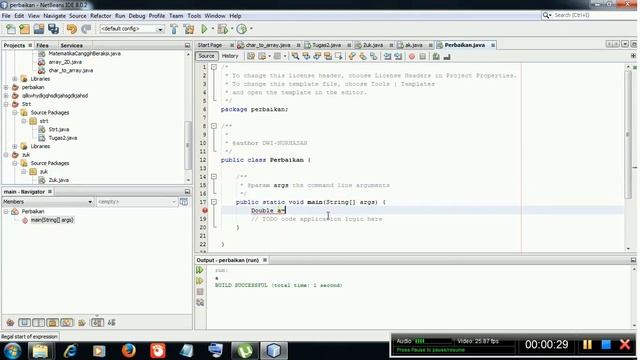Click the Last Edit icon in editor toolbar
Viewport: 640px width, 360px height.
251,56
